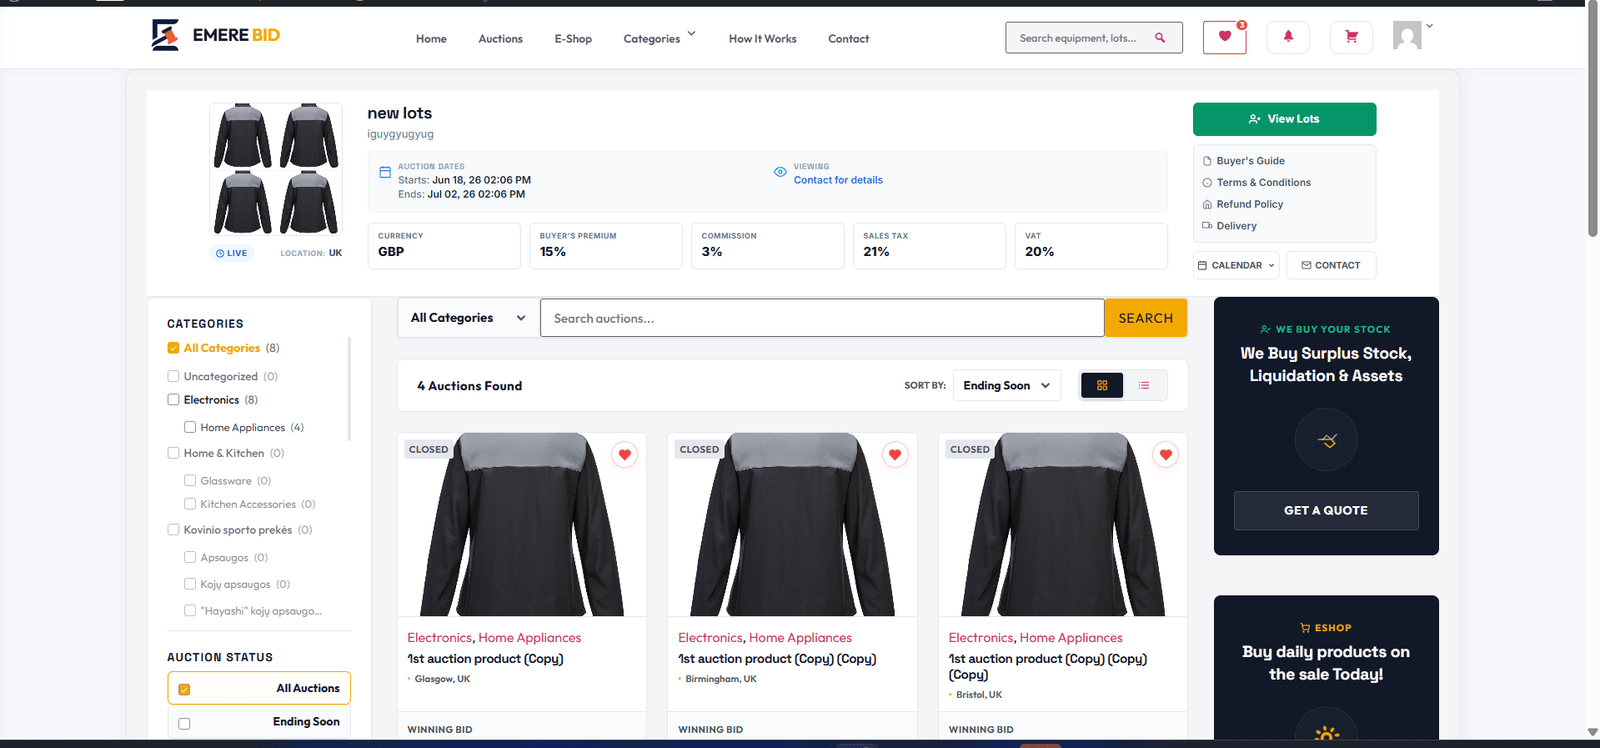Image resolution: width=1600 pixels, height=748 pixels.
Task: Click the new lots jacket thumbnail
Action: 276,168
